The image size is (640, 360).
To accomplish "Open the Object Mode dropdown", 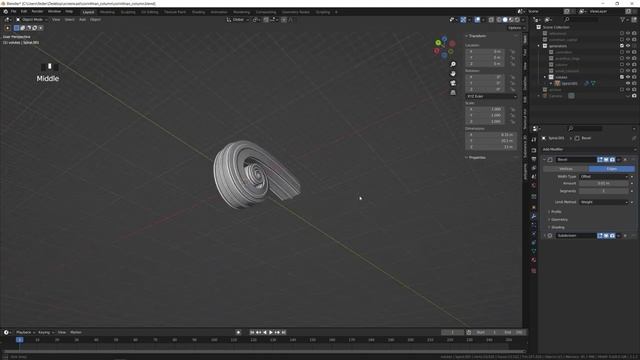I will point(32,20).
